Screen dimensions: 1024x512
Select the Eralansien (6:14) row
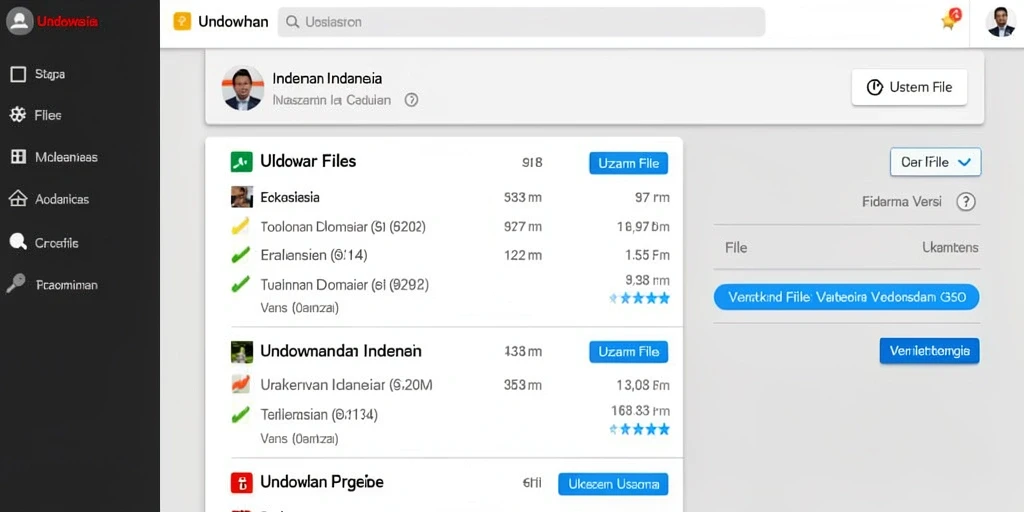[451, 255]
